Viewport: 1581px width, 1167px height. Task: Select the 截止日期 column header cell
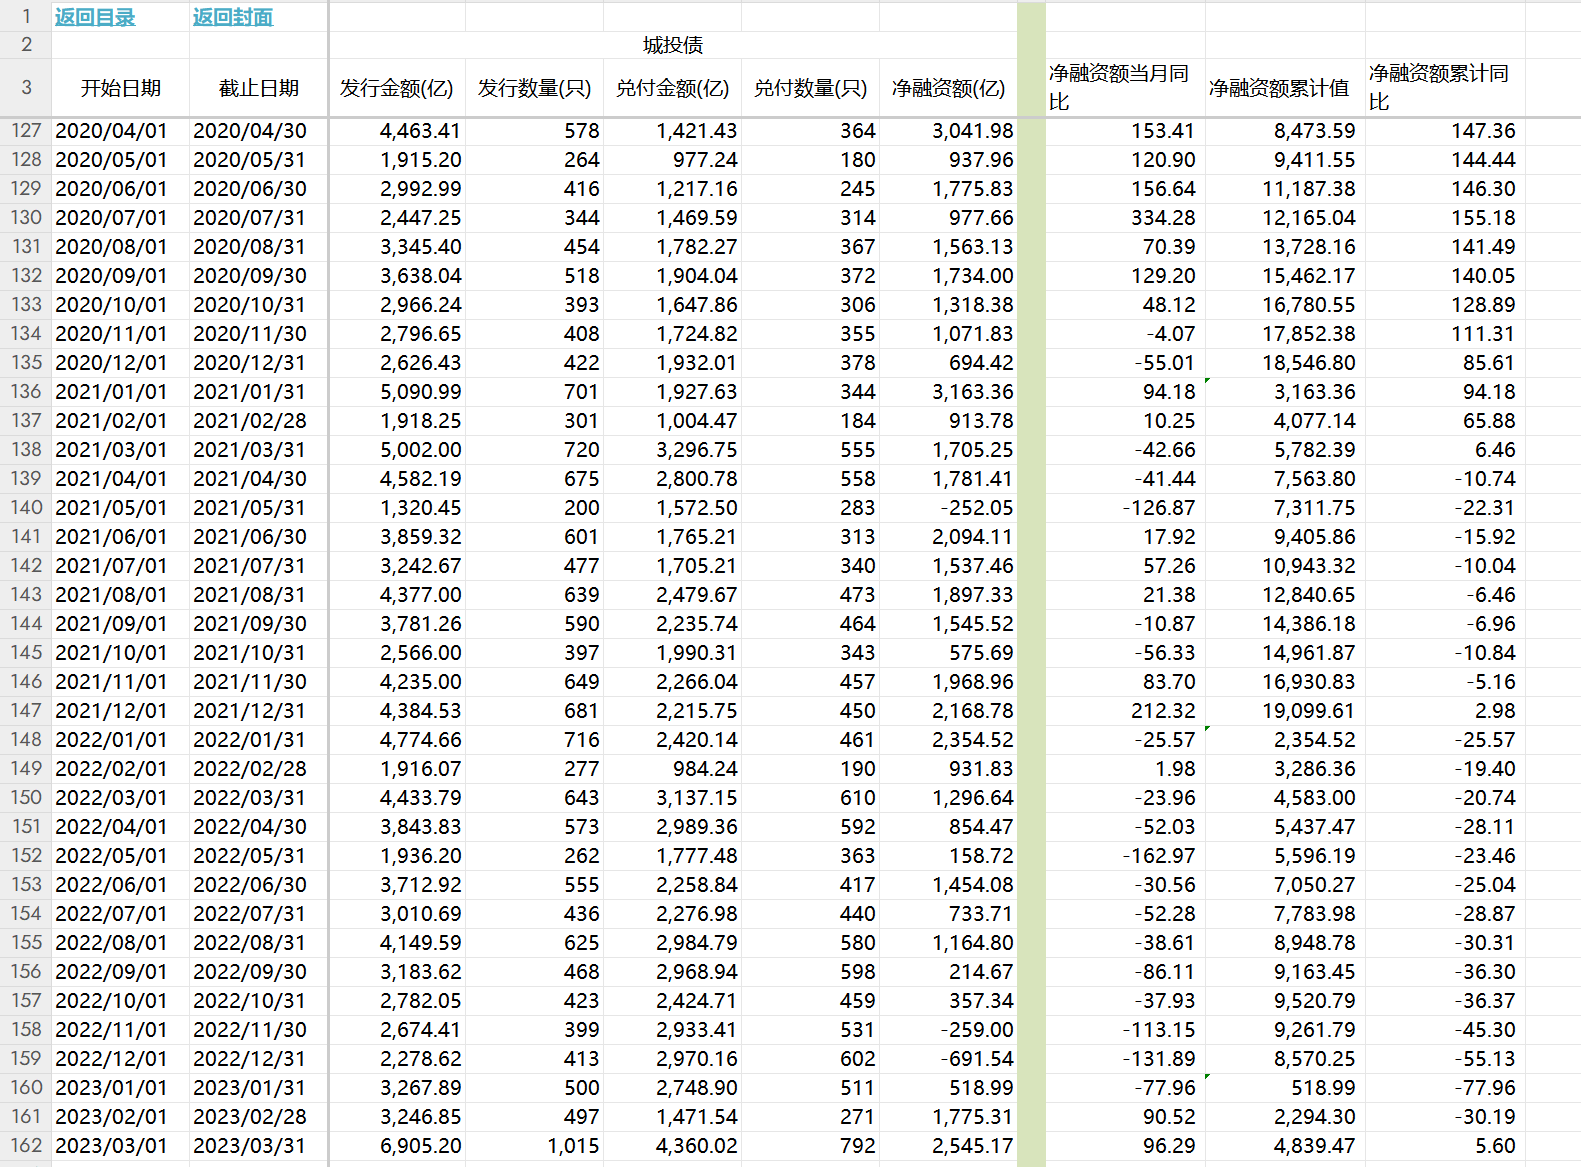[259, 88]
